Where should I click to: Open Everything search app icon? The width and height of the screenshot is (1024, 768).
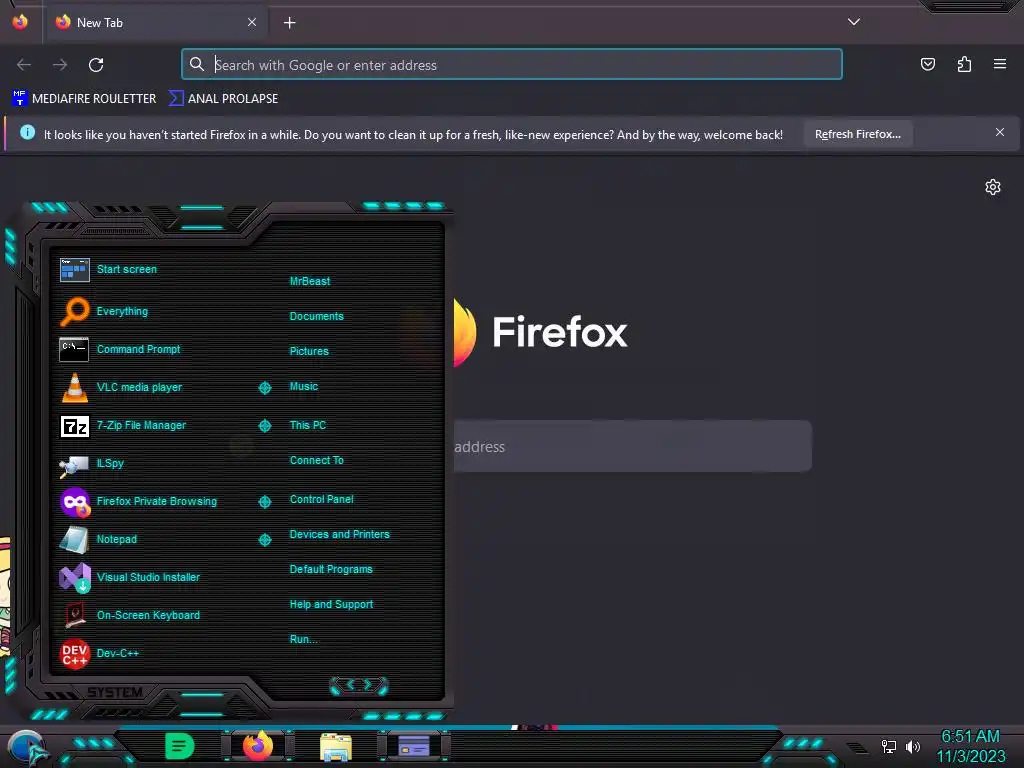74,311
